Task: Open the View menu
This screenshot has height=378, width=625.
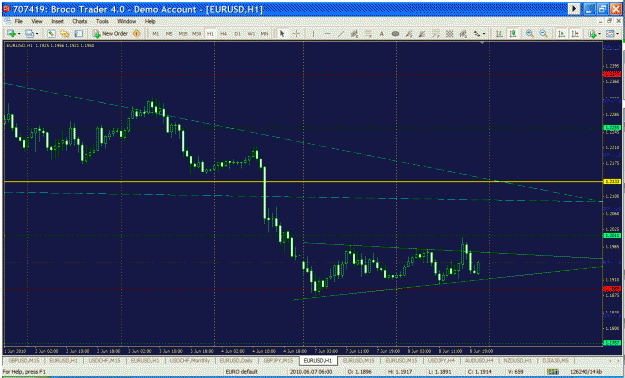Action: coord(37,21)
